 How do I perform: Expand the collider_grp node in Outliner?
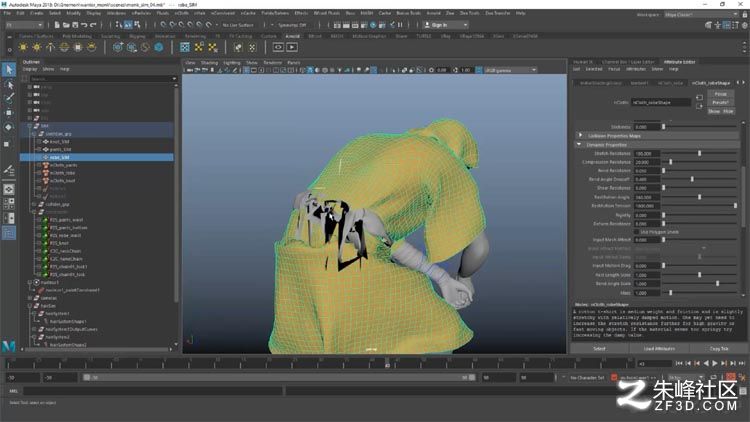pos(34,204)
